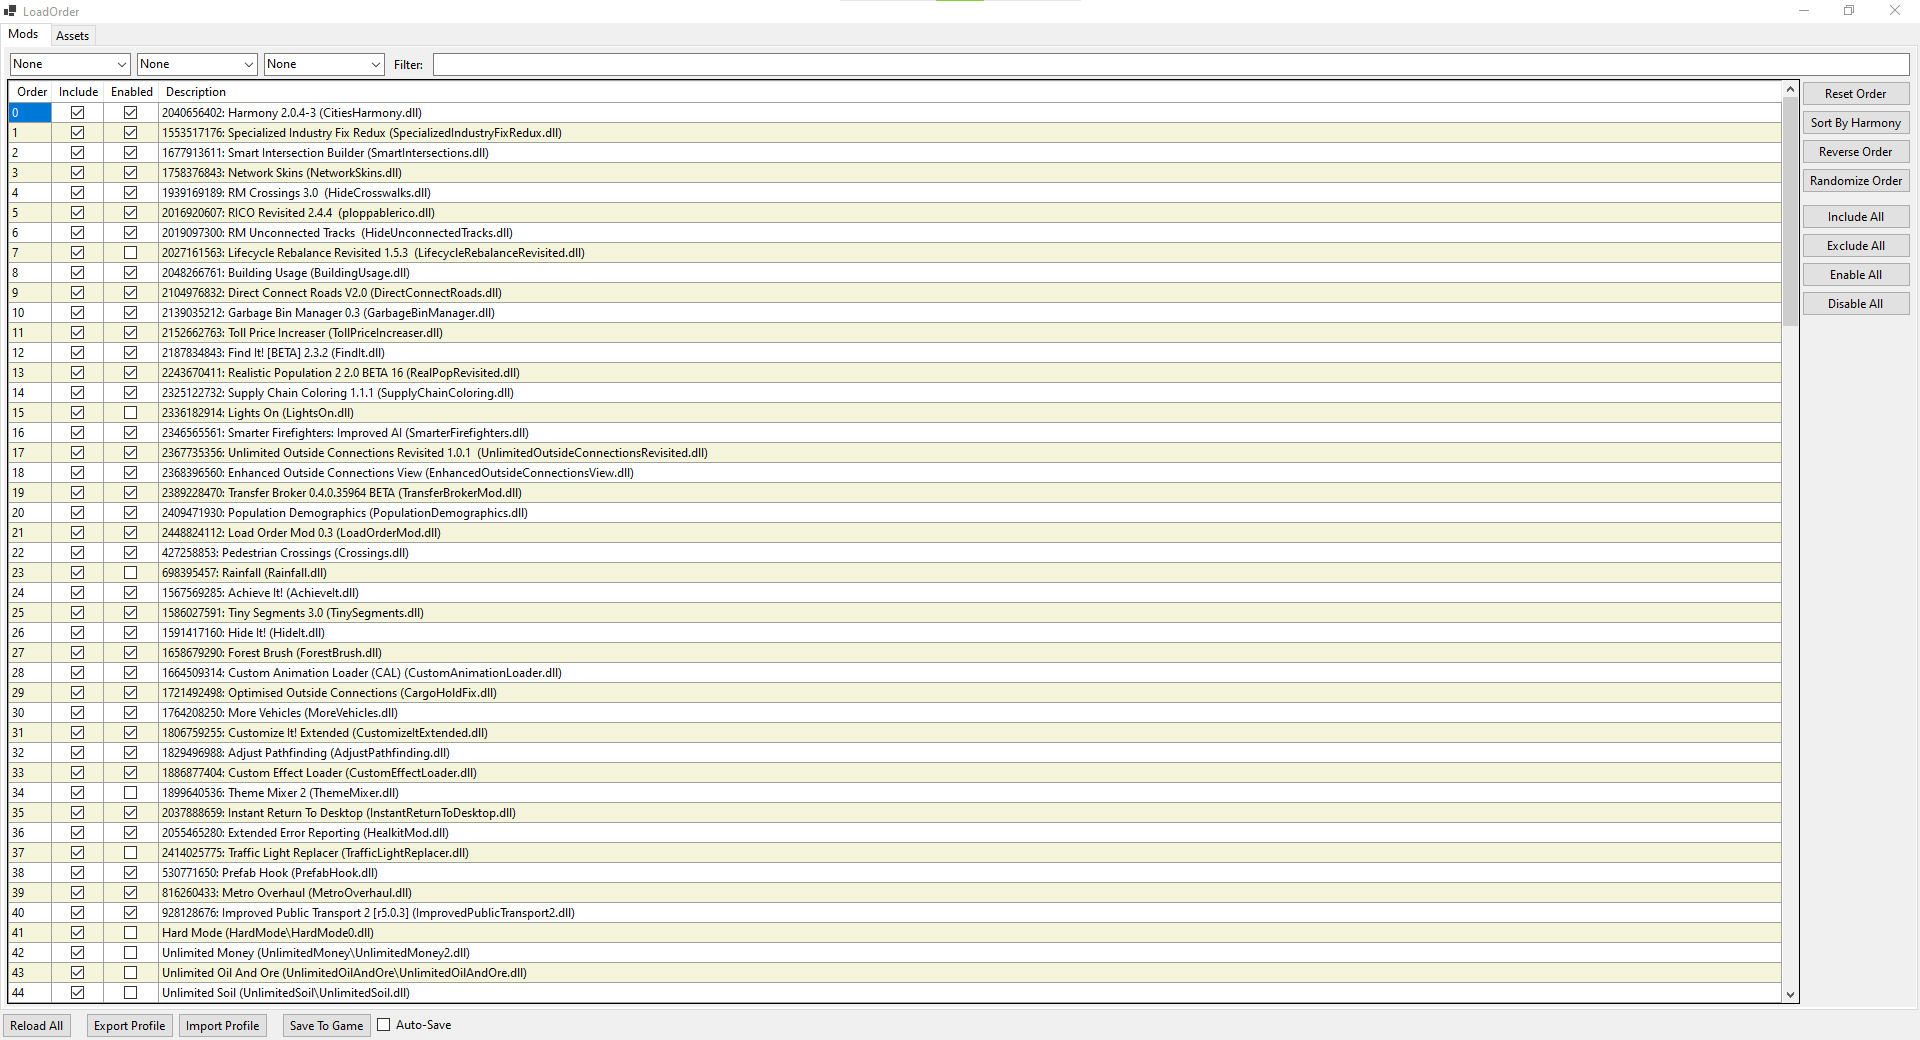Click the Include All button
The height and width of the screenshot is (1040, 1920).
click(x=1856, y=217)
